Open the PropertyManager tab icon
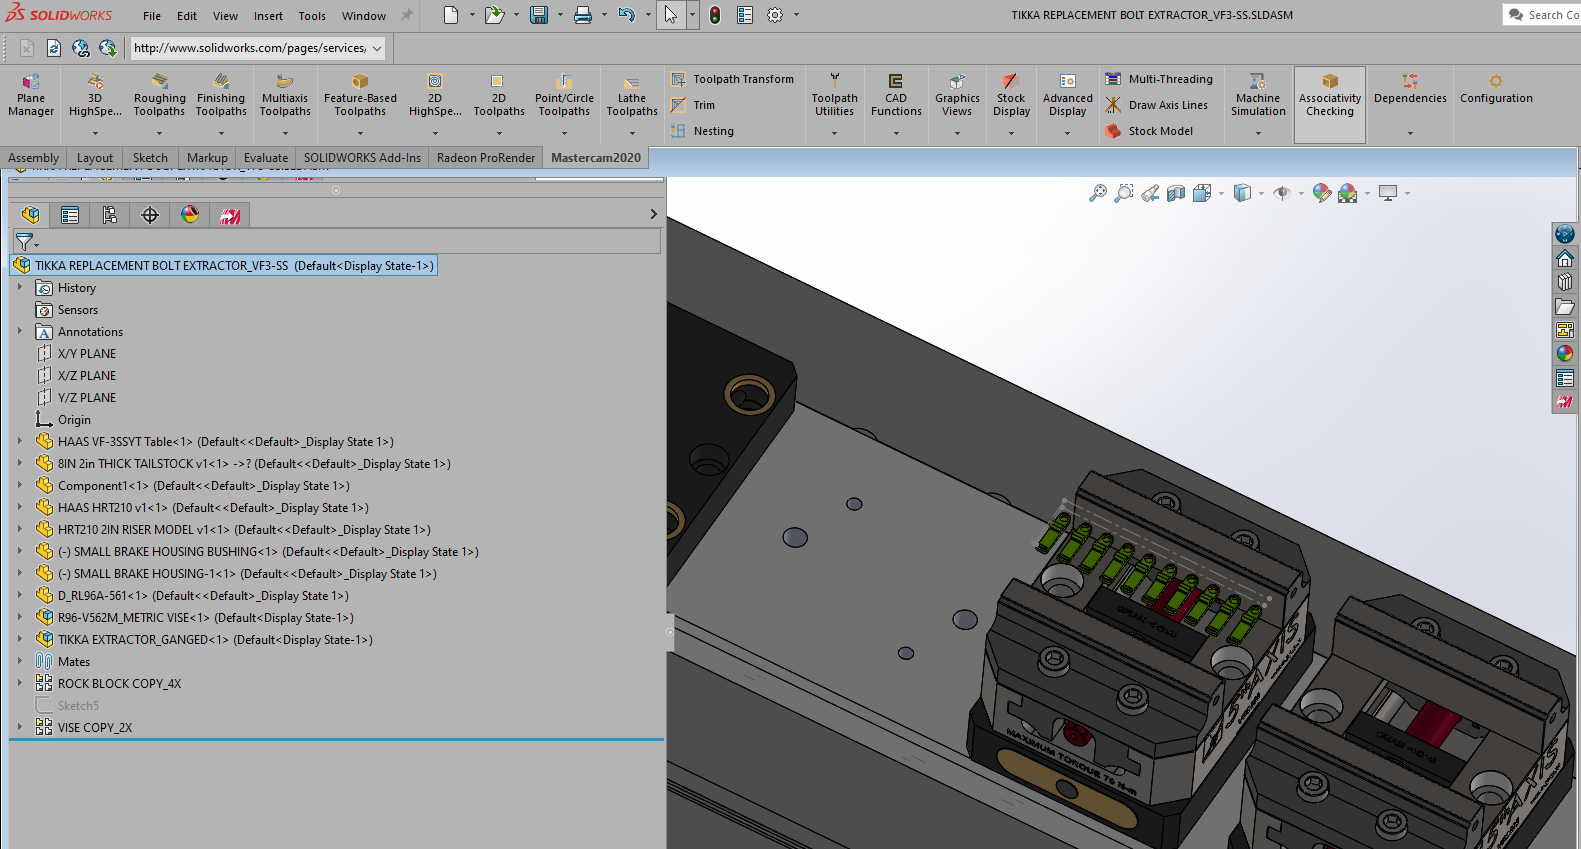This screenshot has width=1581, height=849. click(70, 215)
